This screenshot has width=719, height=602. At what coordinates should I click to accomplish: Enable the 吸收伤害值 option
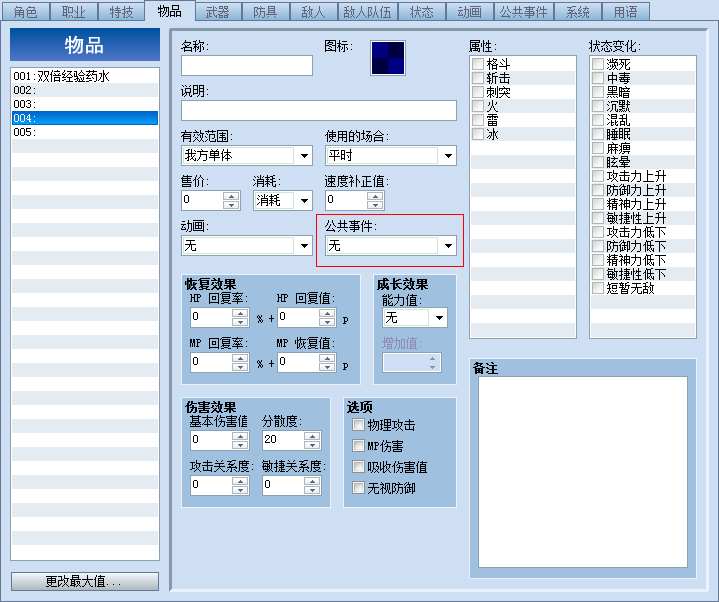click(x=358, y=467)
